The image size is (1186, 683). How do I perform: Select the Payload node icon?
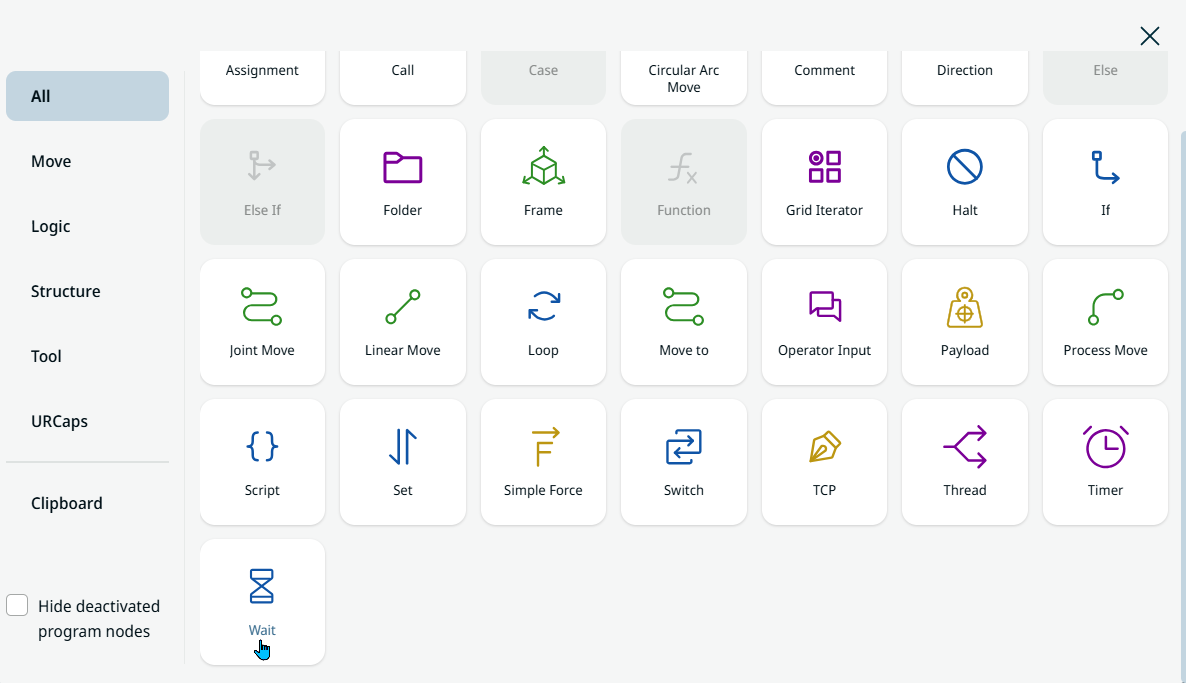[964, 308]
